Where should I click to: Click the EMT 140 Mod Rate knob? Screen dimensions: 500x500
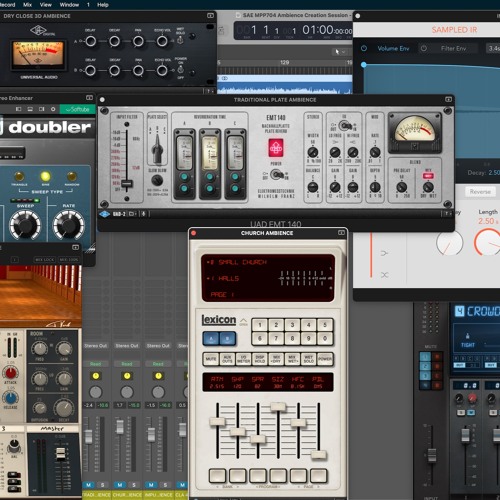click(375, 152)
